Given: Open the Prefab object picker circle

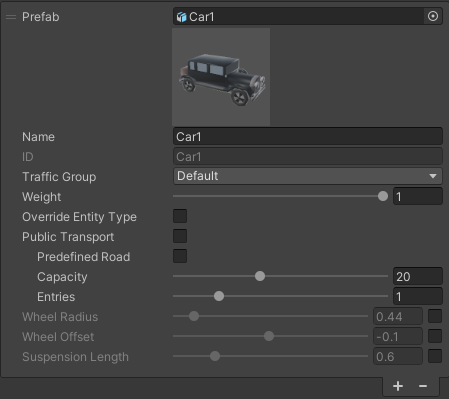Looking at the screenshot, I should click(433, 16).
